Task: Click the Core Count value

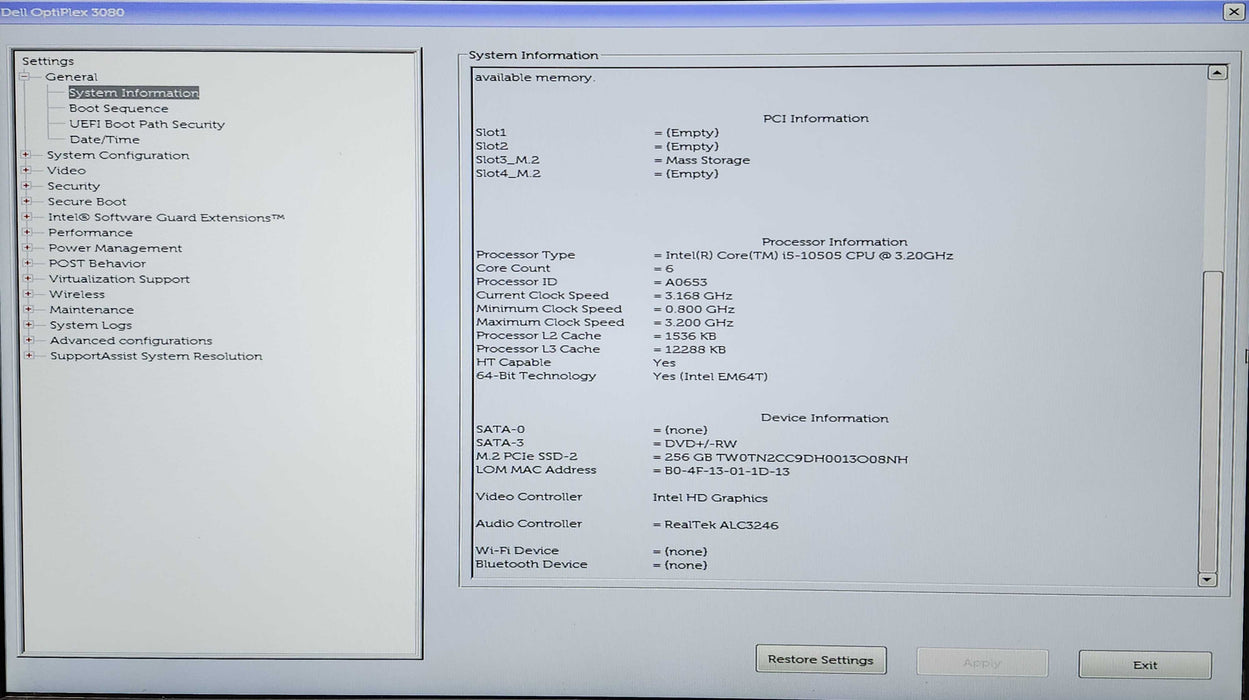Action: click(x=668, y=269)
